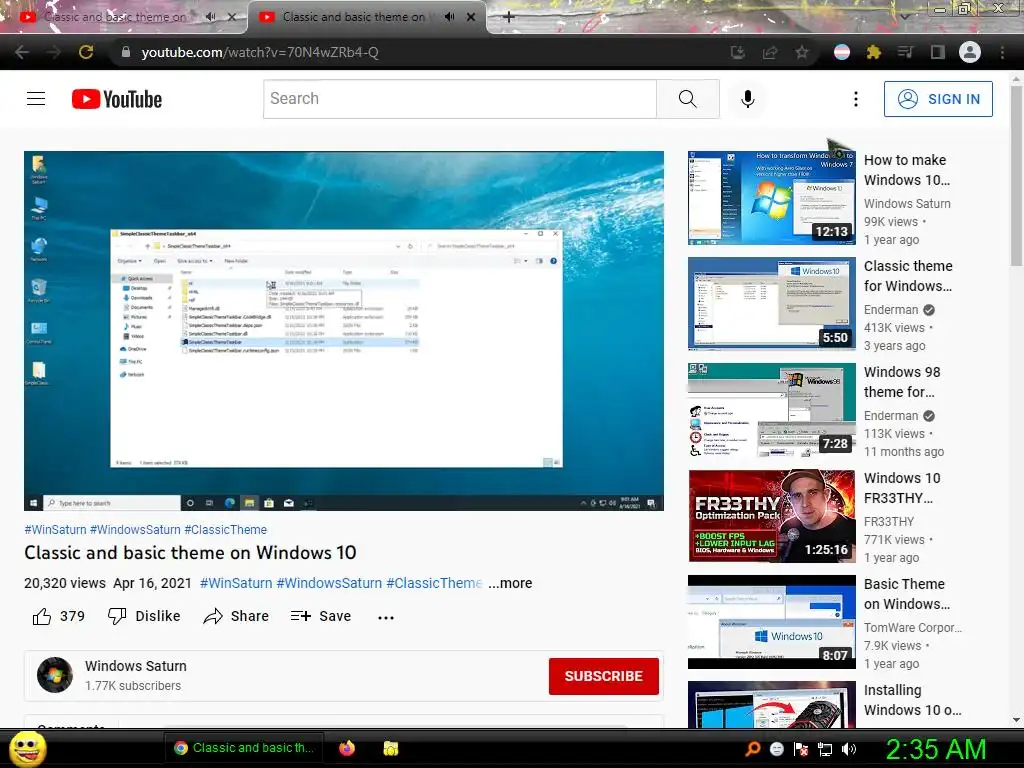This screenshot has height=768, width=1024.
Task: Open Basic Theme on Windows thumbnail
Action: coord(771,622)
